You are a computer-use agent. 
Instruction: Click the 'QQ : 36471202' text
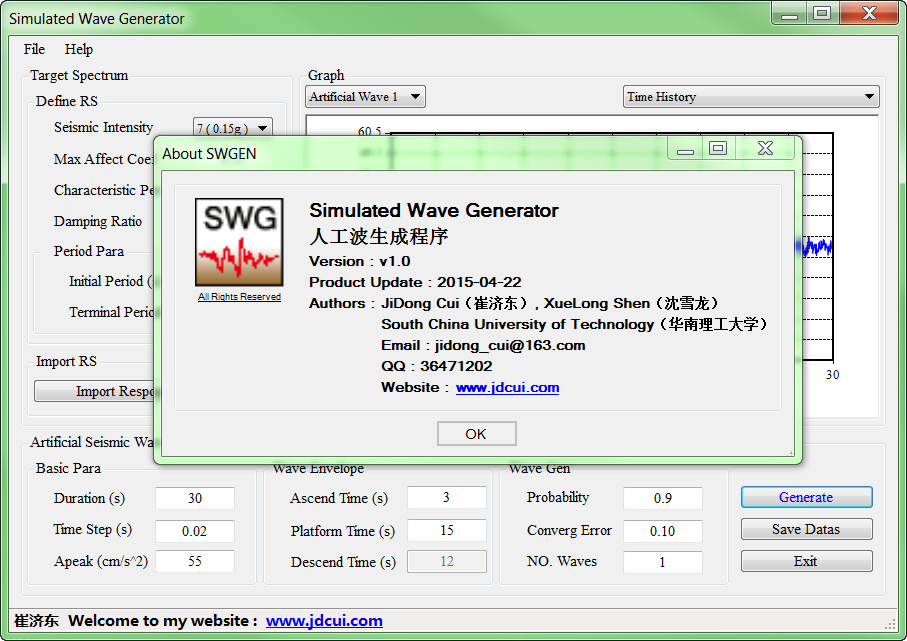(437, 366)
